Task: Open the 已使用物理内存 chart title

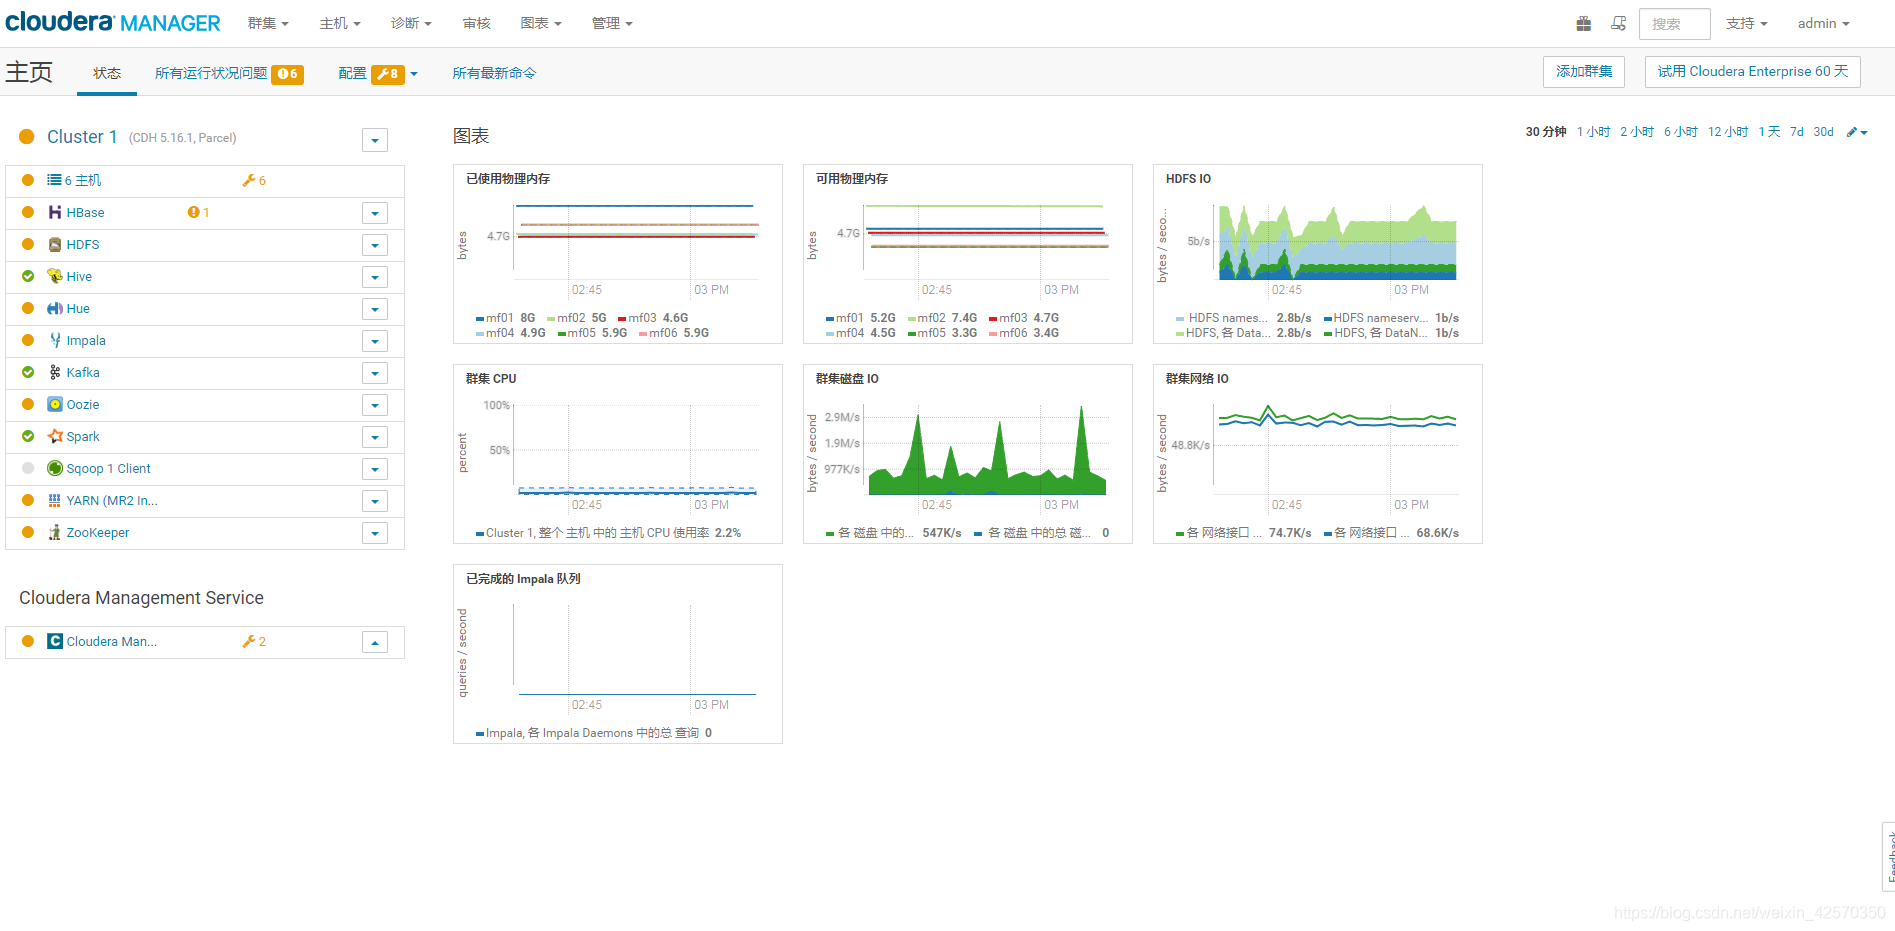Action: (508, 179)
